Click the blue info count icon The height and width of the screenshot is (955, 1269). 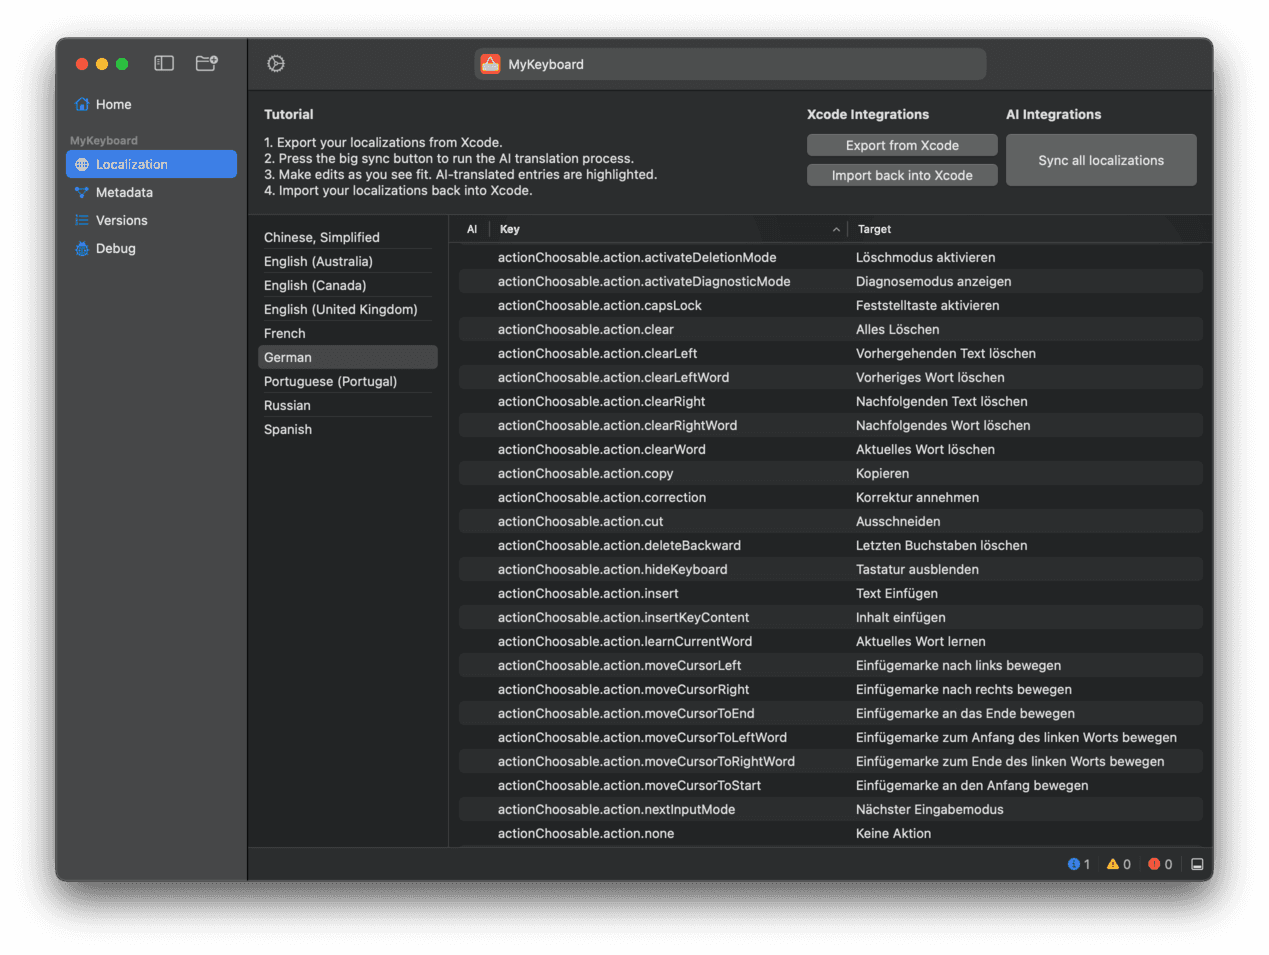click(x=1074, y=864)
